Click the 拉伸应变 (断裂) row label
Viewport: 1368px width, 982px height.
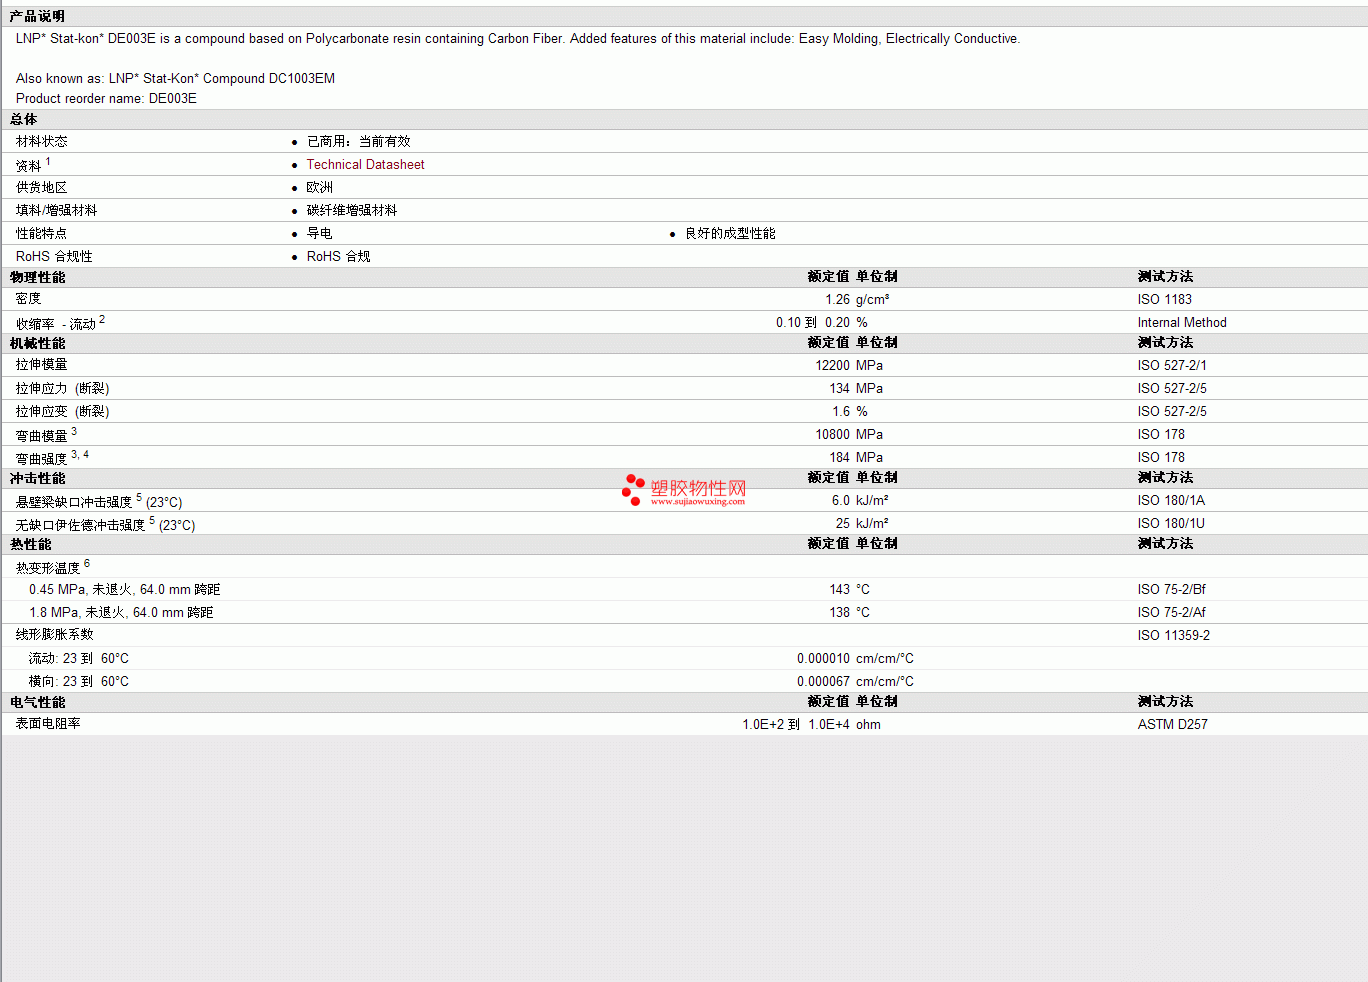tap(62, 412)
